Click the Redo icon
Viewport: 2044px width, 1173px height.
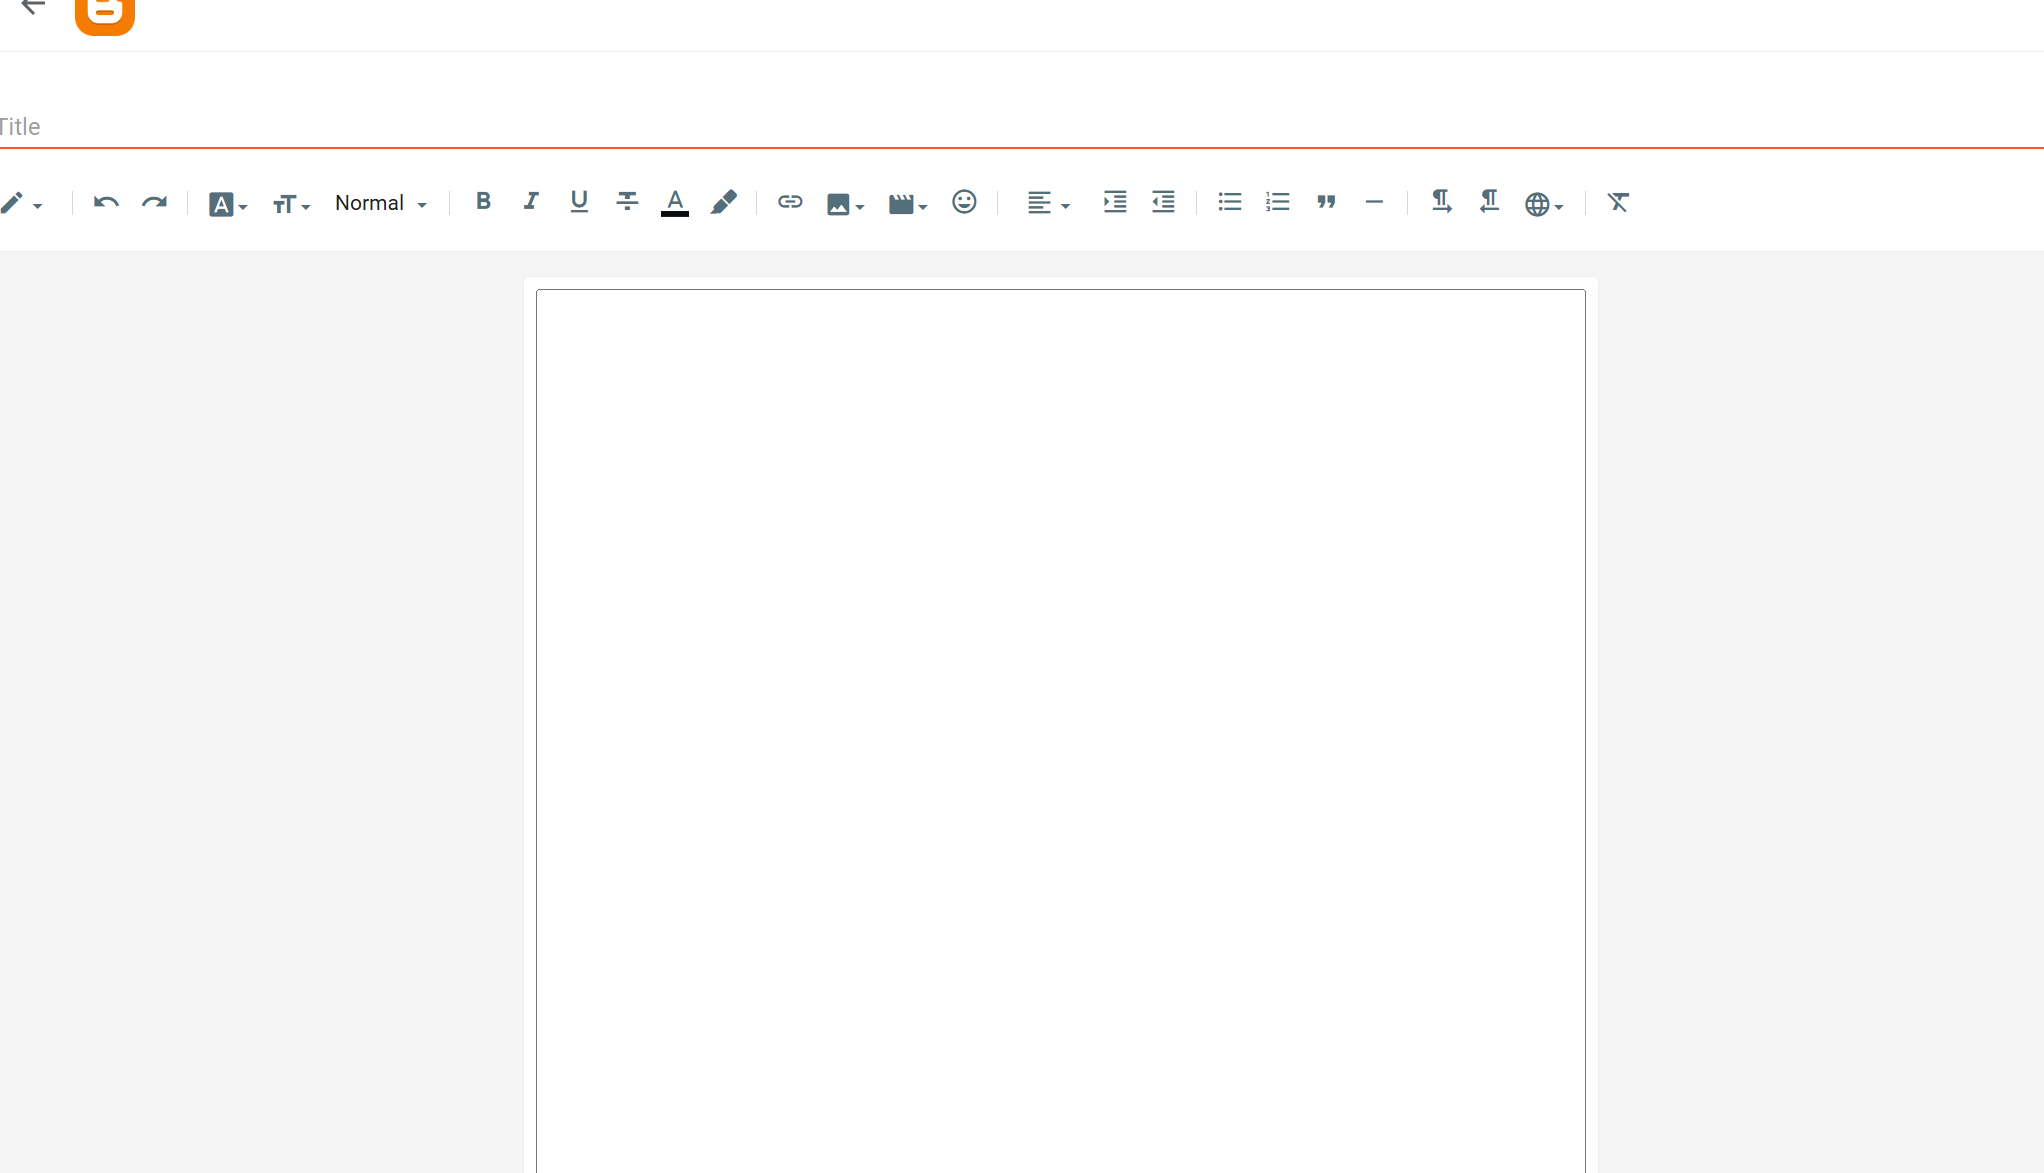(154, 203)
